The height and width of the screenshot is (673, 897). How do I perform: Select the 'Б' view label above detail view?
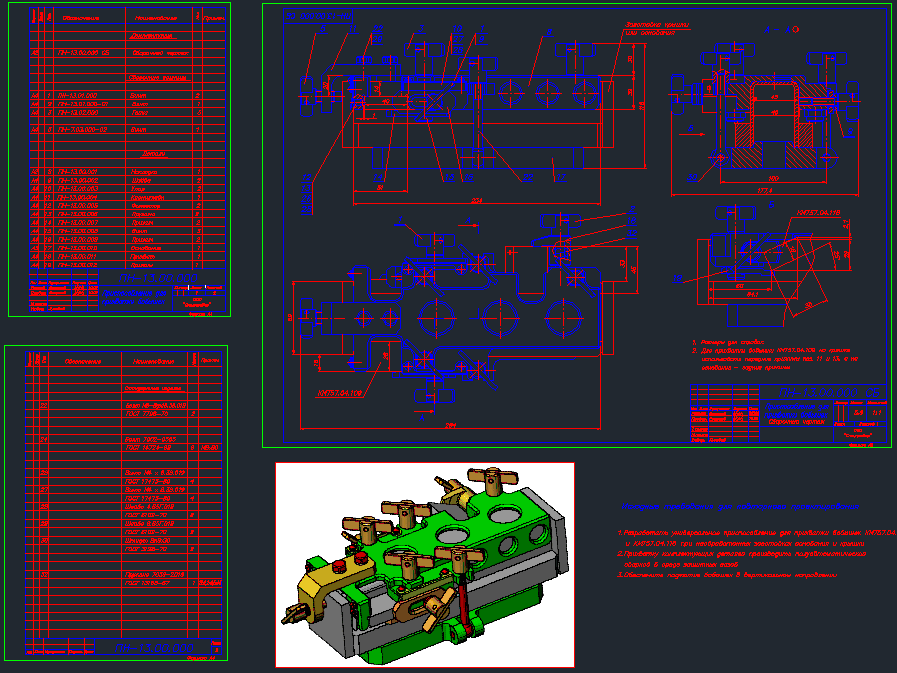pyautogui.click(x=771, y=204)
